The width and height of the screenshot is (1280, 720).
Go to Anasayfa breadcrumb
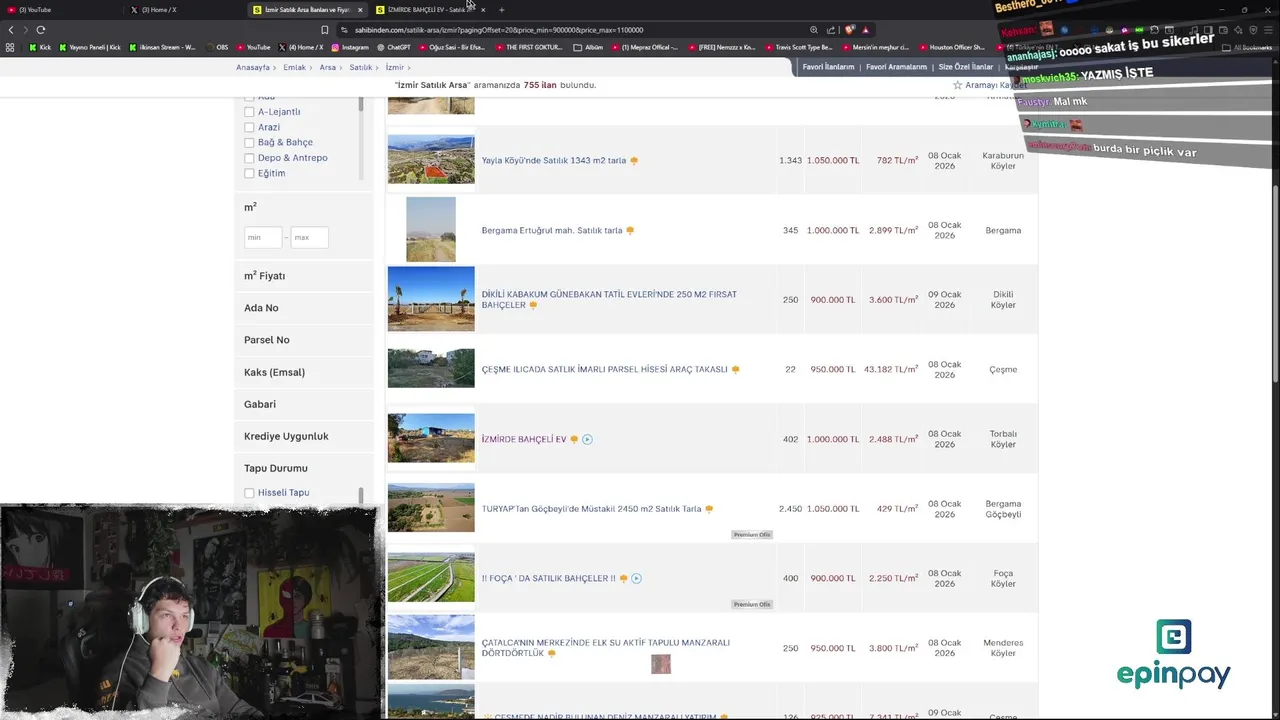click(x=253, y=67)
